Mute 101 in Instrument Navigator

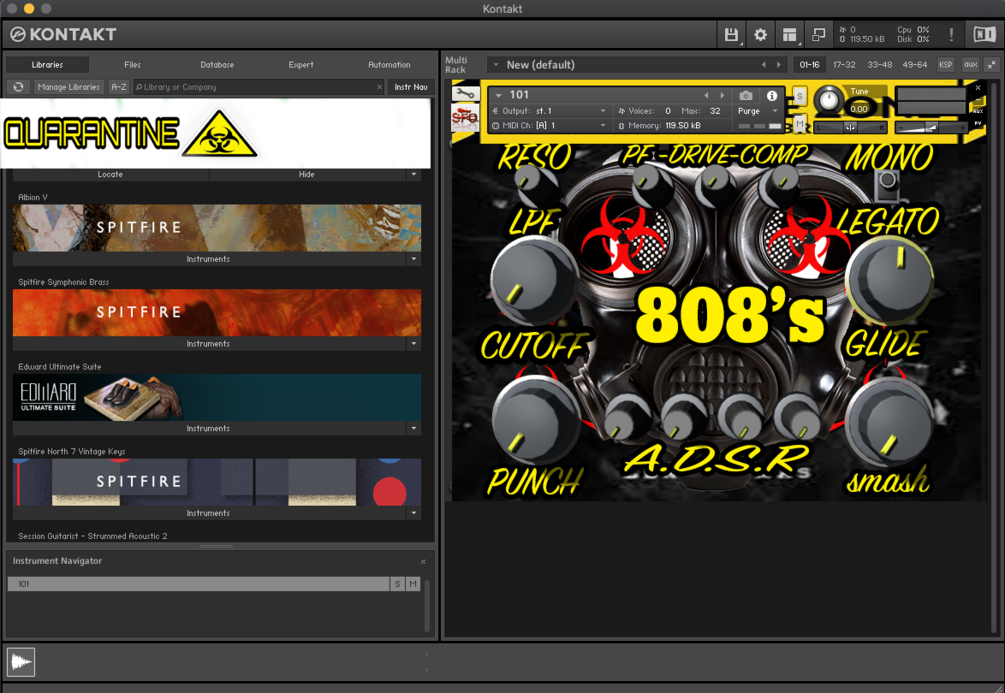(413, 584)
